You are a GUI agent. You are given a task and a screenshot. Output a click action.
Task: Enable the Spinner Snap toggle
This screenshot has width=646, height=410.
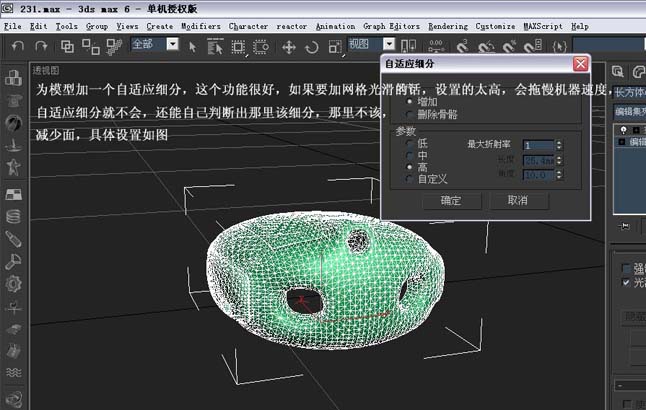tap(533, 46)
